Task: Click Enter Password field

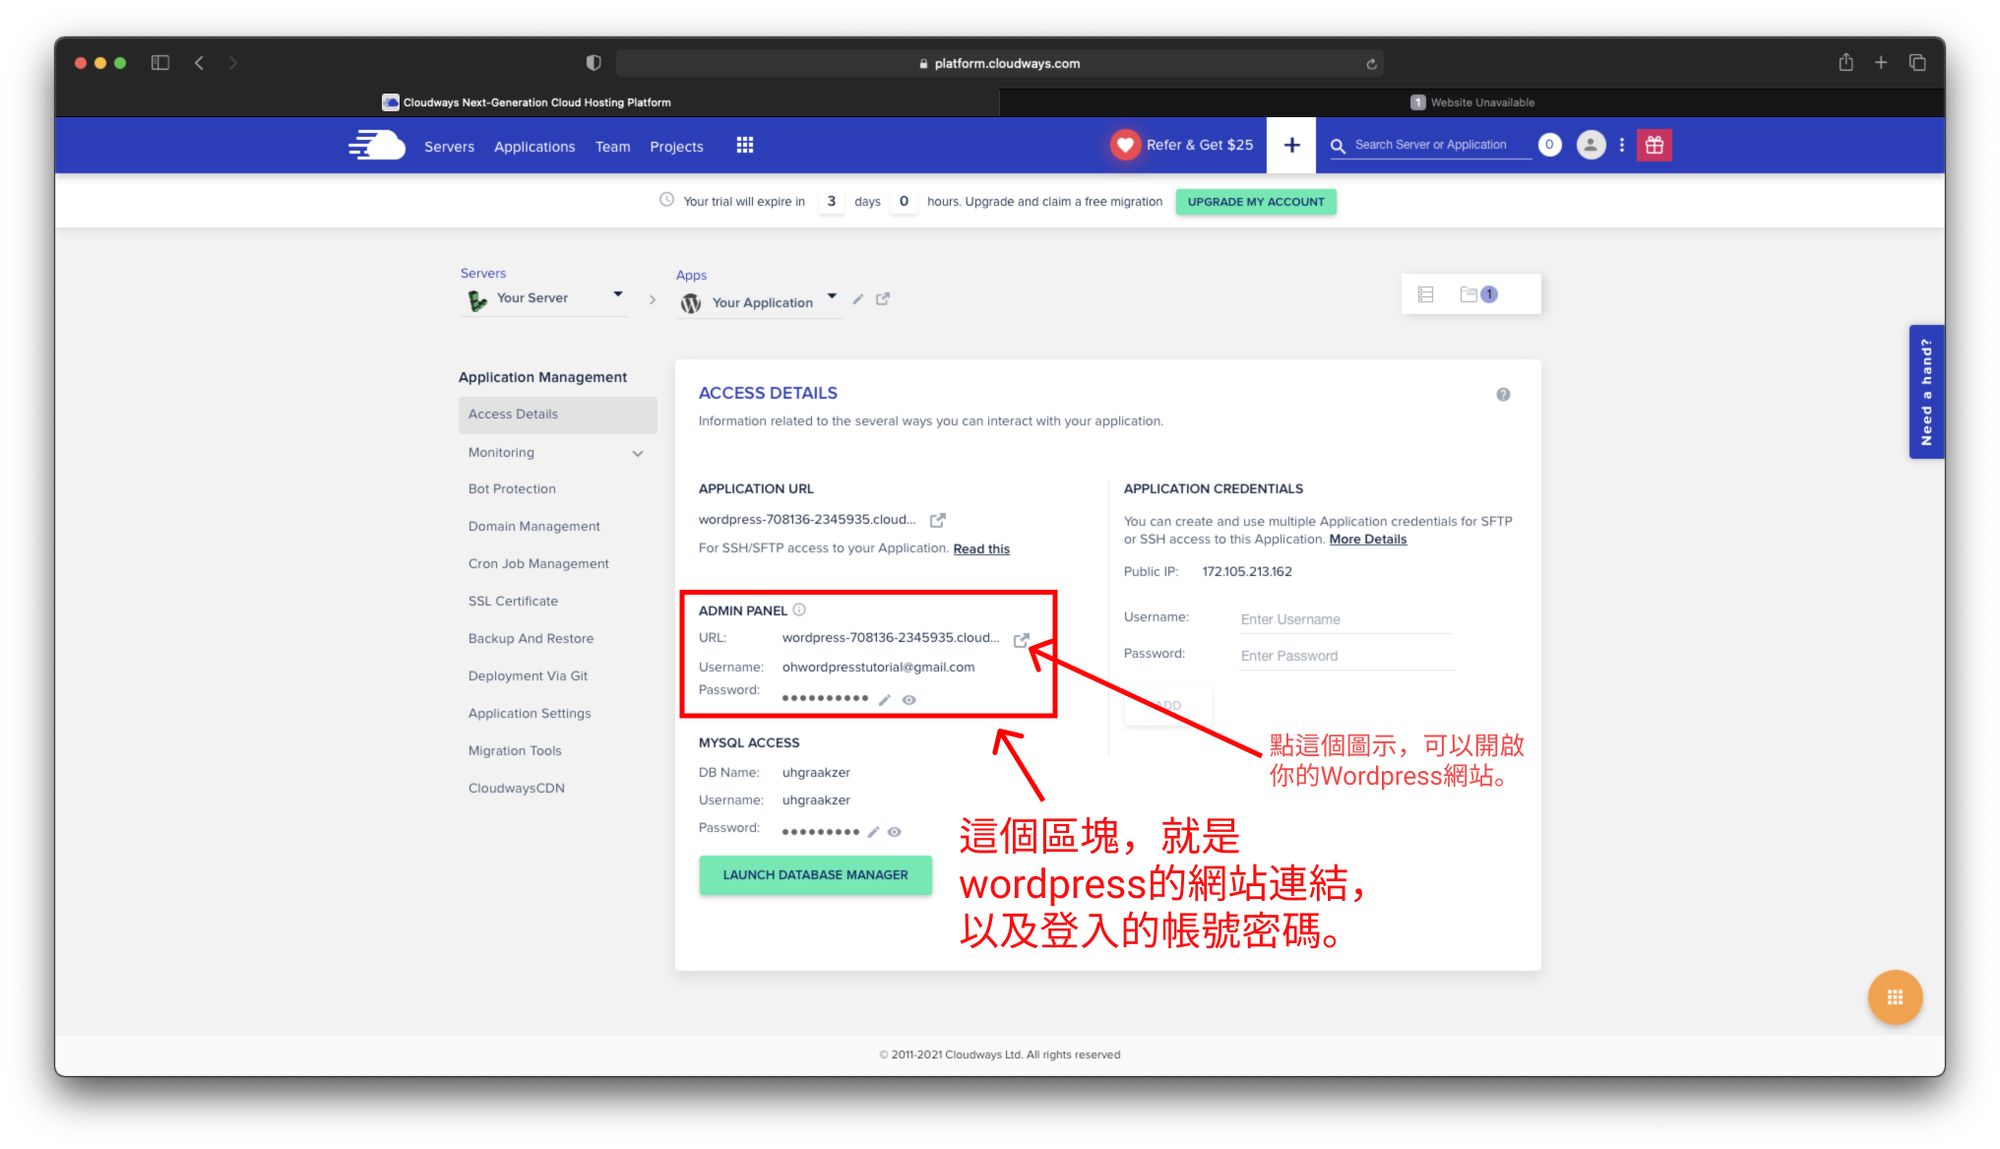Action: pyautogui.click(x=1347, y=656)
